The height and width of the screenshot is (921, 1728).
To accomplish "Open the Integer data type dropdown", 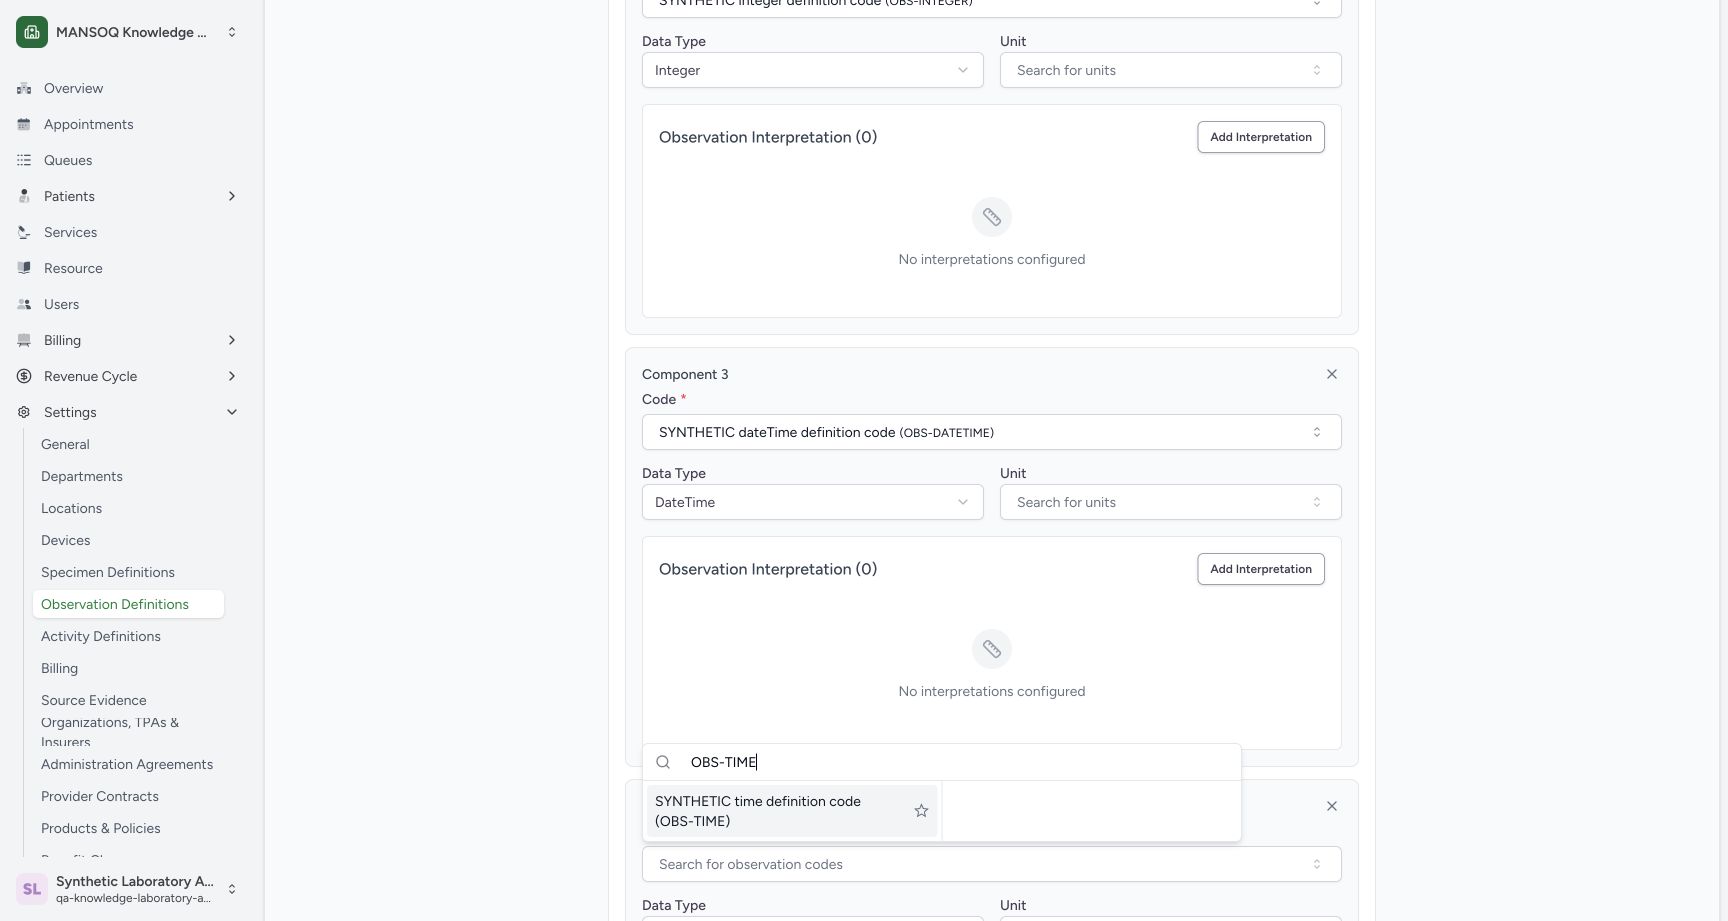I will click(x=813, y=70).
